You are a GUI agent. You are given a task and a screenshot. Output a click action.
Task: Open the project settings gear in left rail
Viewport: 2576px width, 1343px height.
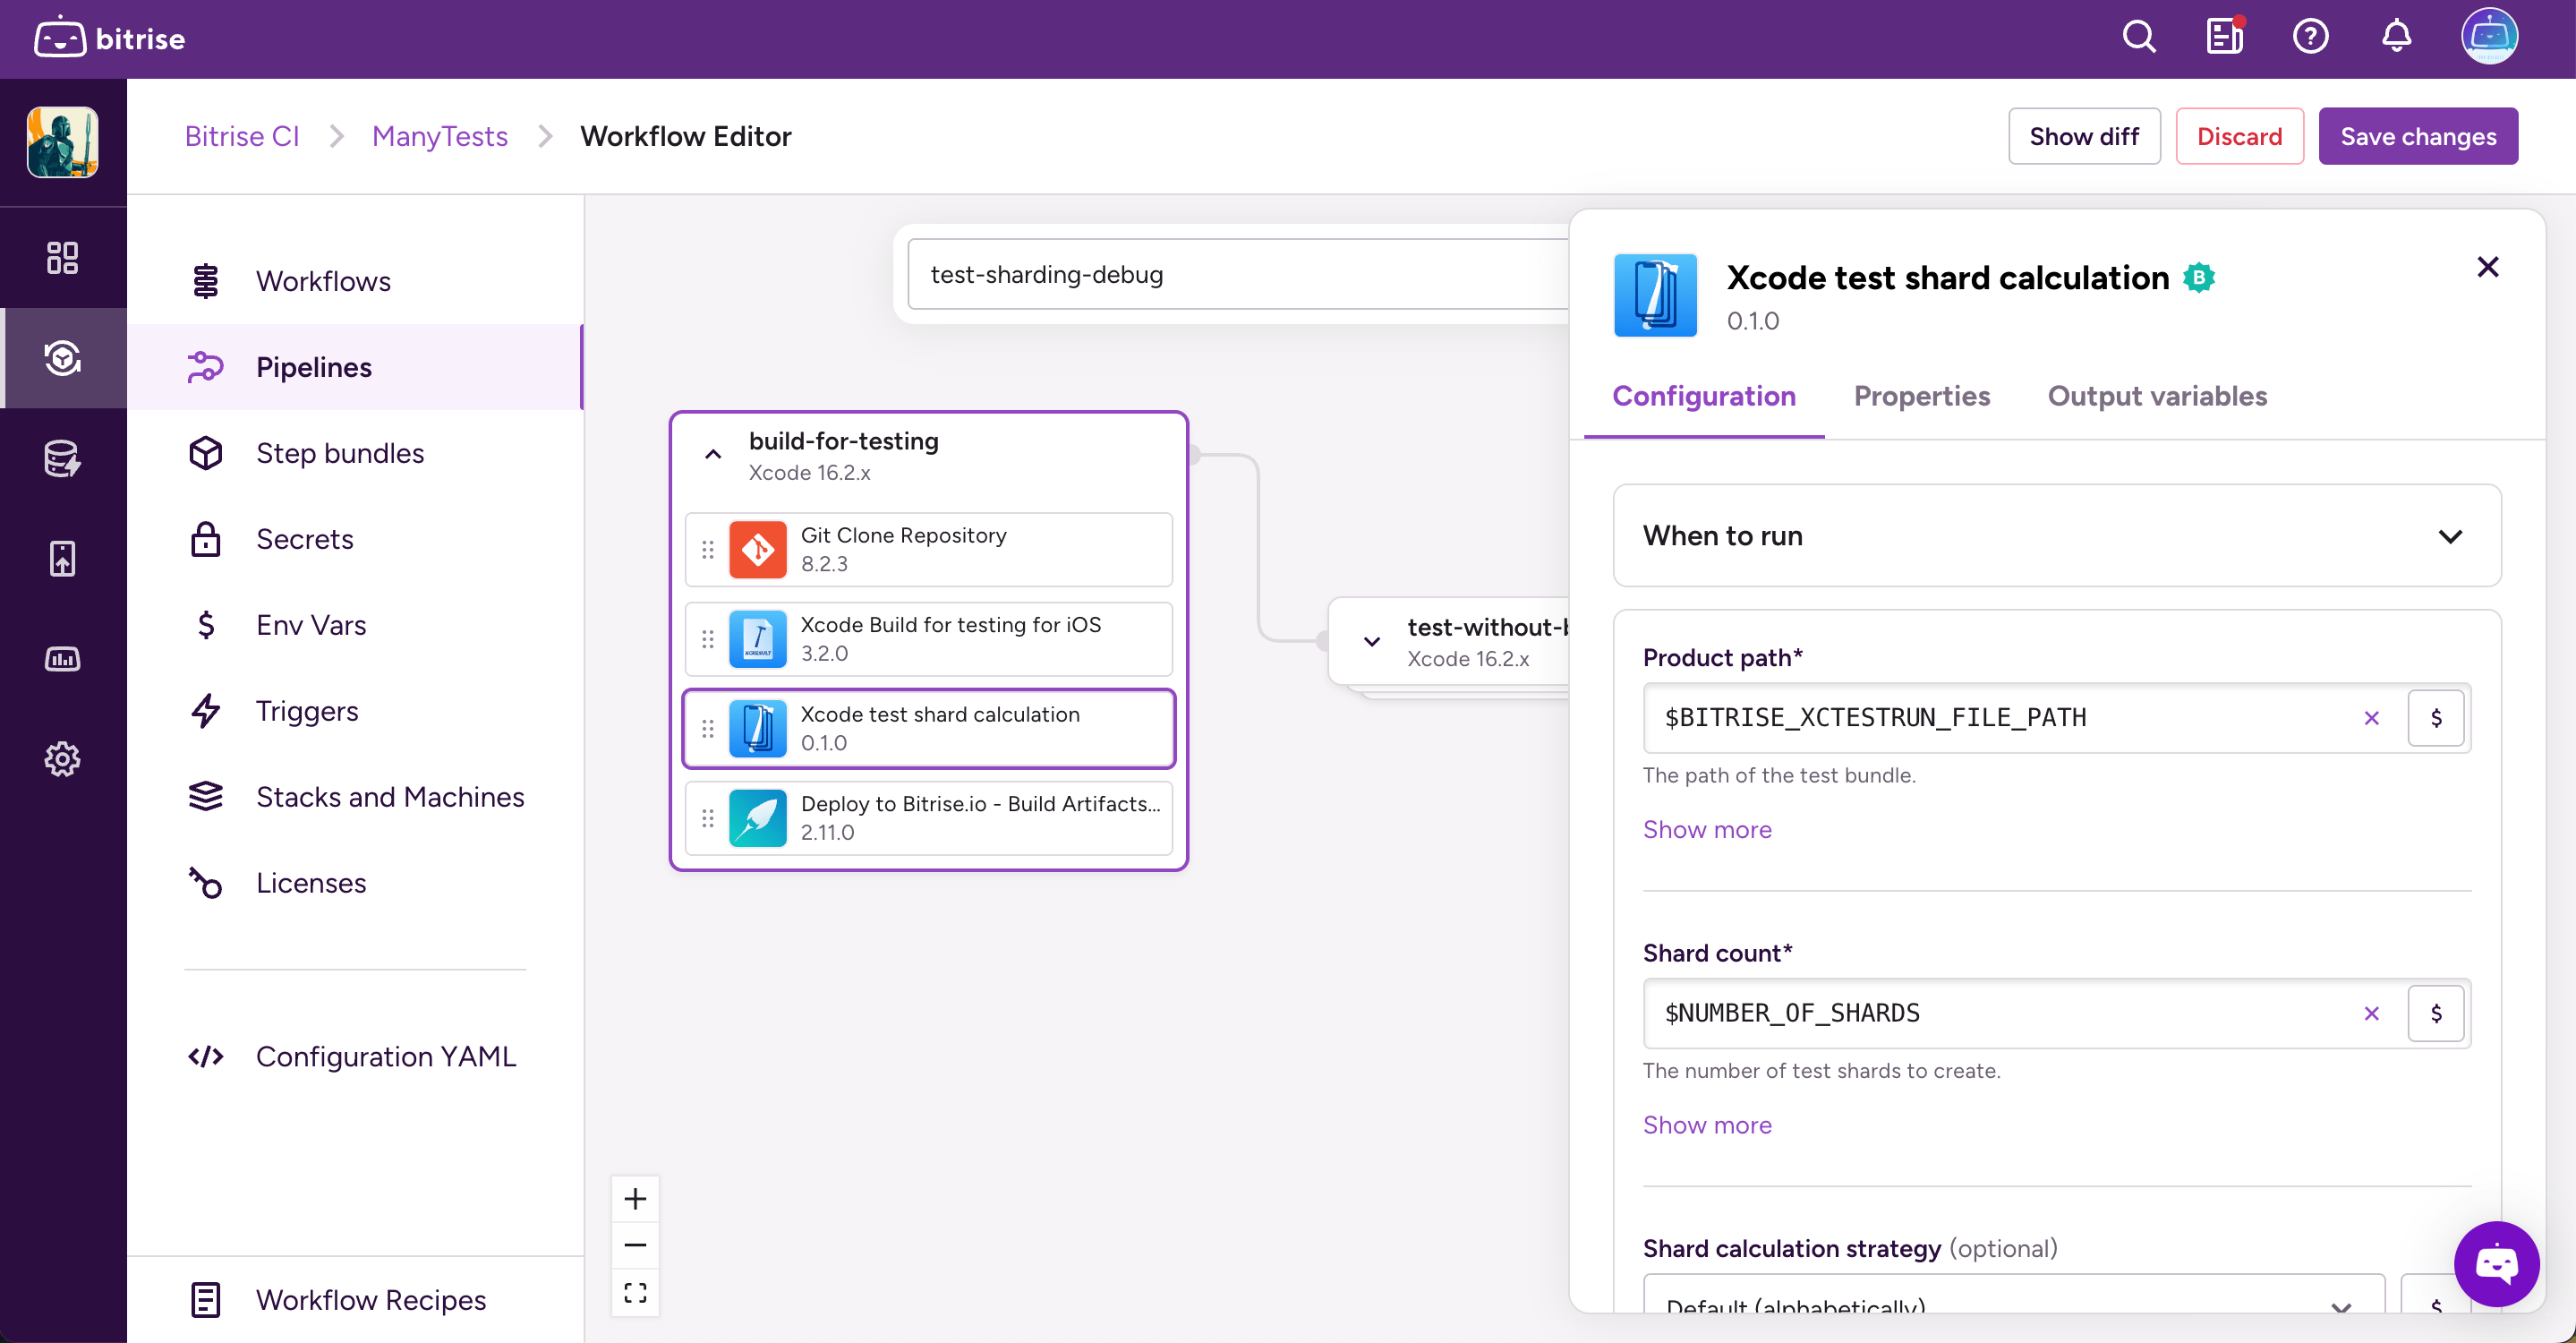[x=62, y=759]
